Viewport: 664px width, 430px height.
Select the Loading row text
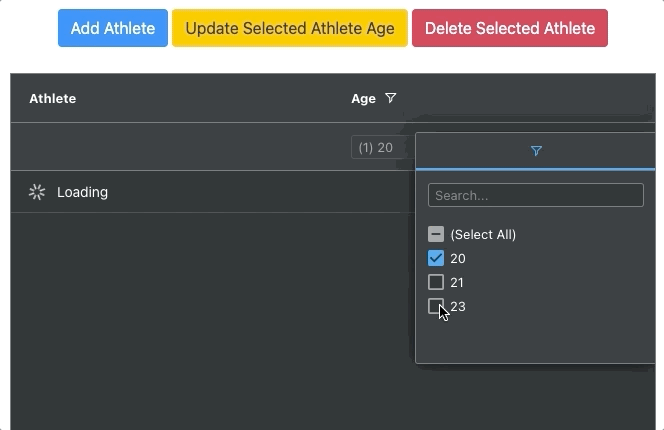(82, 192)
